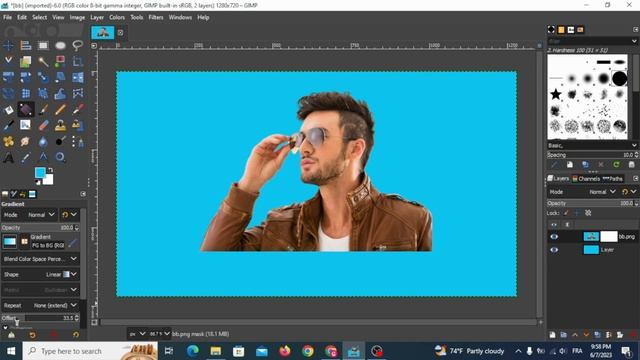Adjust the gradient Offset slider
This screenshot has width=640, height=360.
pyautogui.click(x=40, y=318)
